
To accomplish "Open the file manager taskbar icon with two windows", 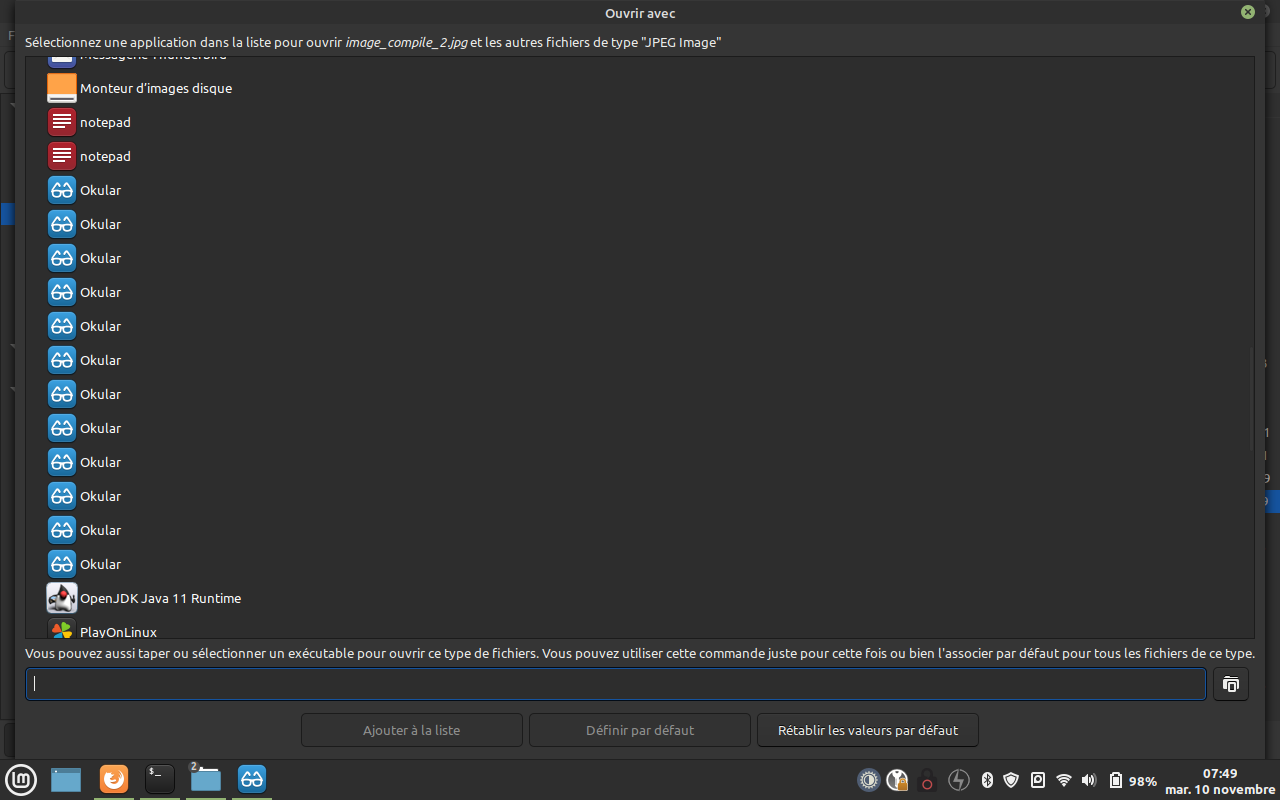I will [205, 779].
